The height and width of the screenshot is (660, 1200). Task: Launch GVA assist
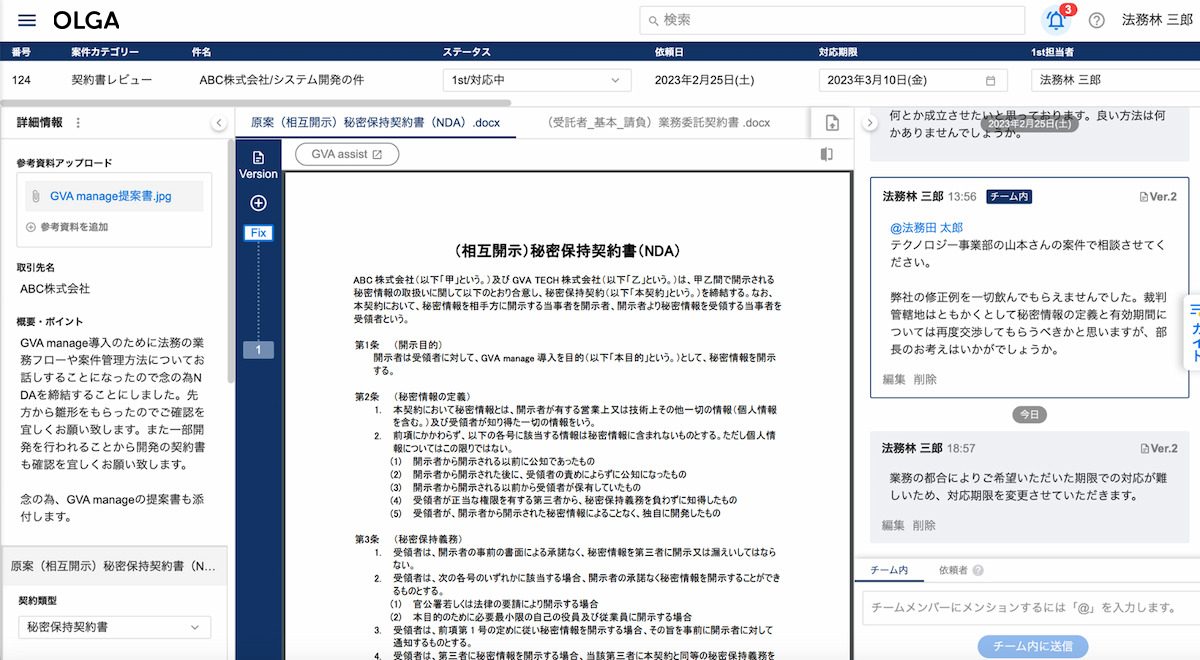[x=347, y=154]
